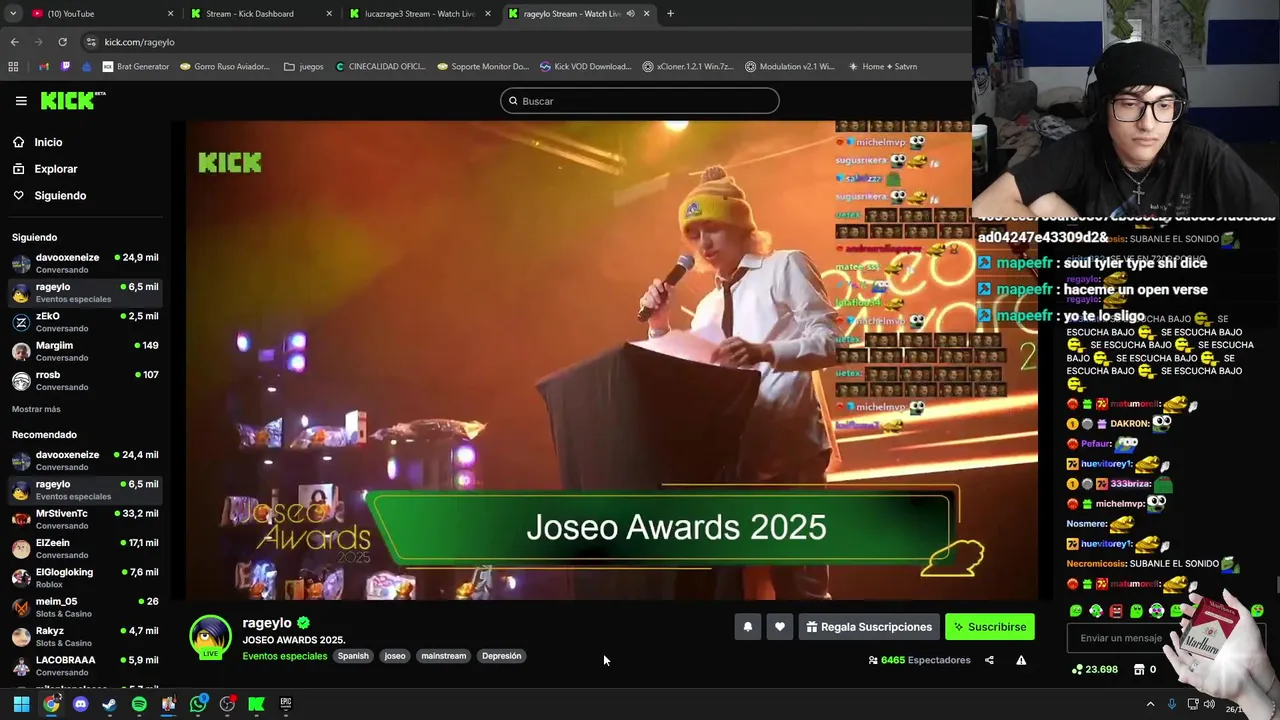Click the browser back arrow
The width and height of the screenshot is (1280, 720).
[x=14, y=42]
